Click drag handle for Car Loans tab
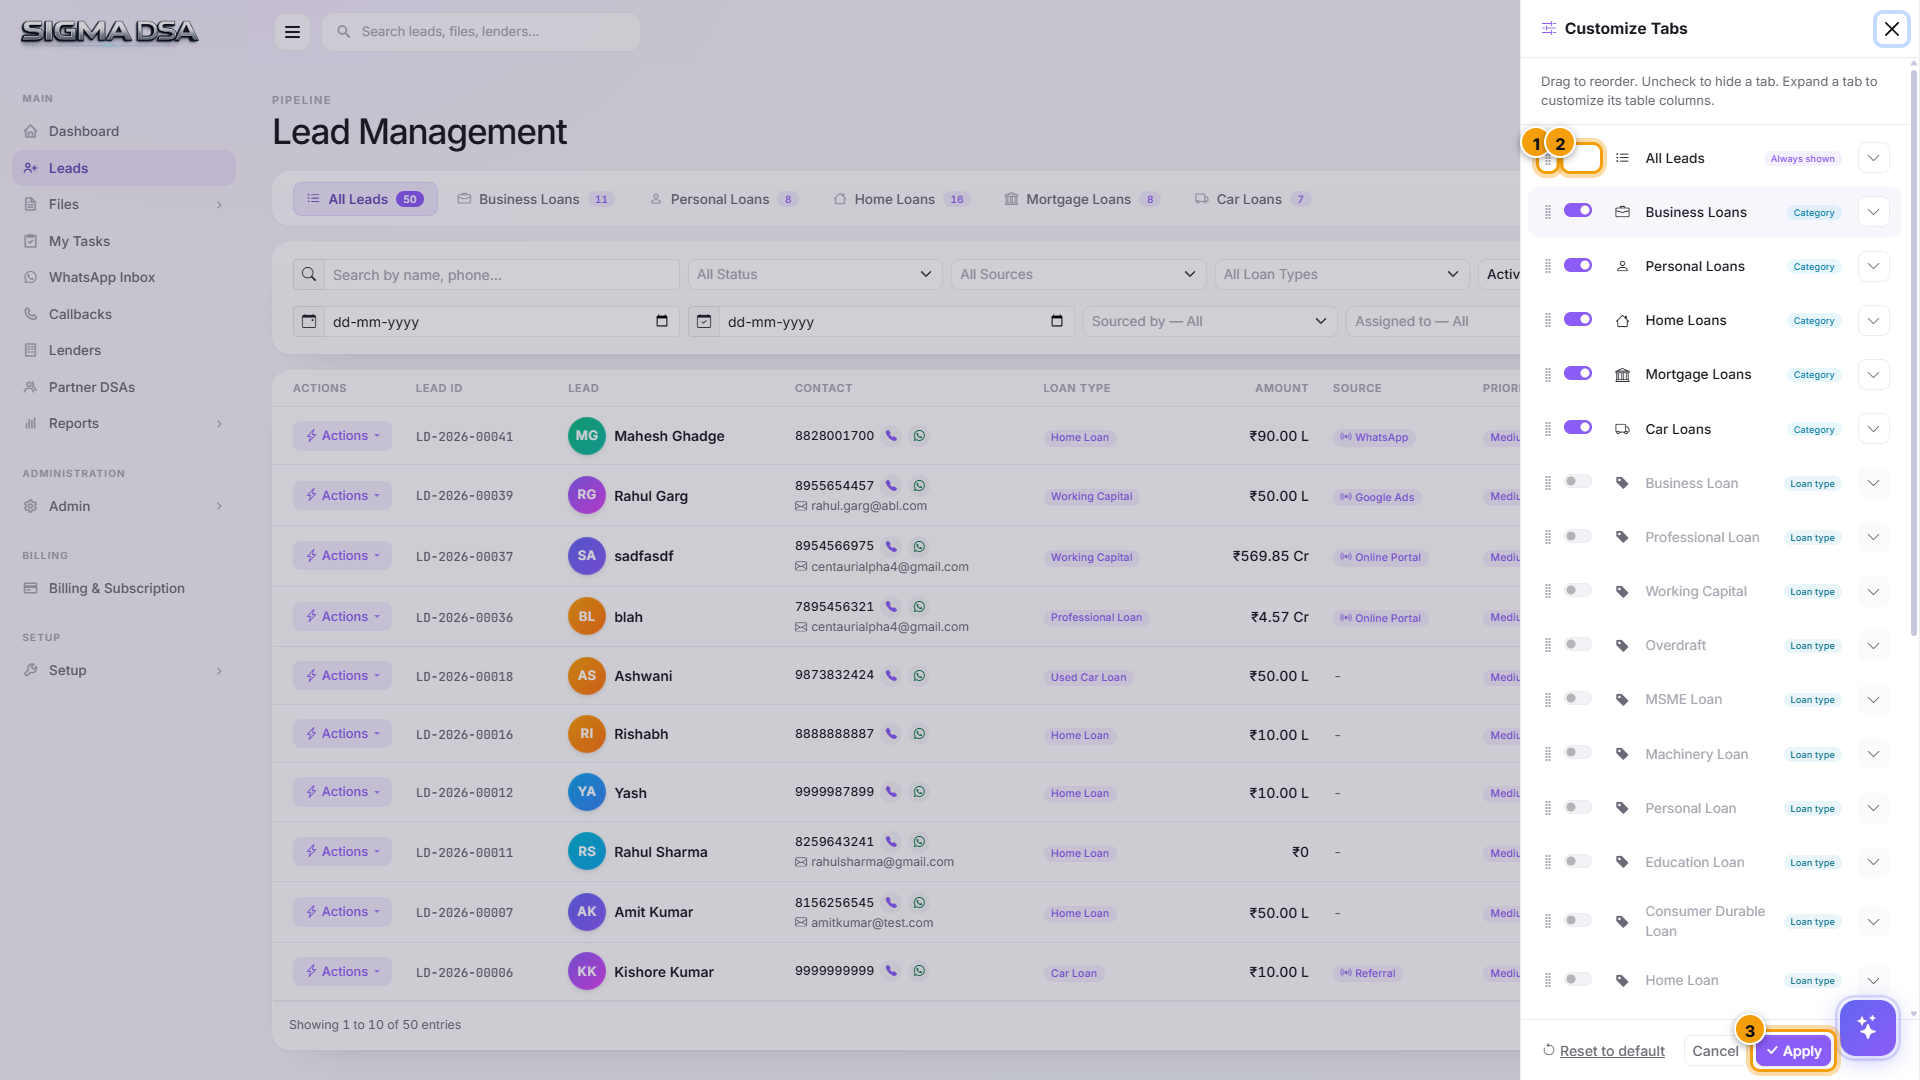The height and width of the screenshot is (1080, 1920). point(1548,429)
